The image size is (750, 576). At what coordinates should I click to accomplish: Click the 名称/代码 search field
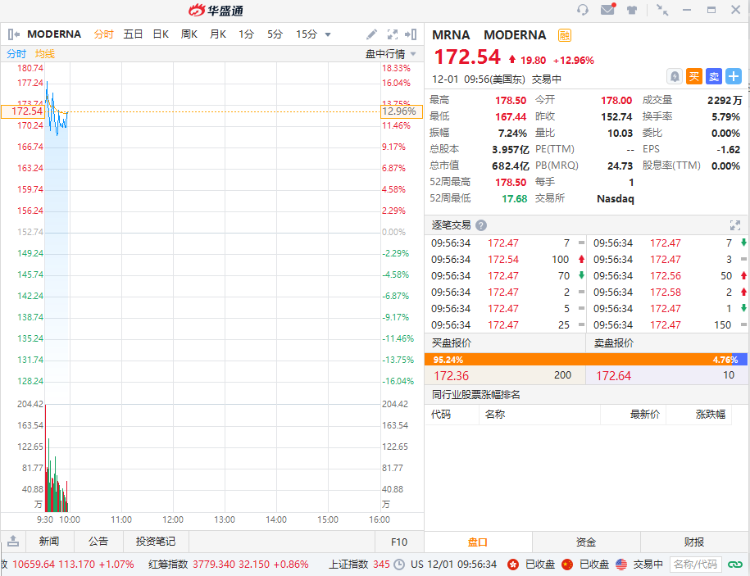[x=695, y=565]
